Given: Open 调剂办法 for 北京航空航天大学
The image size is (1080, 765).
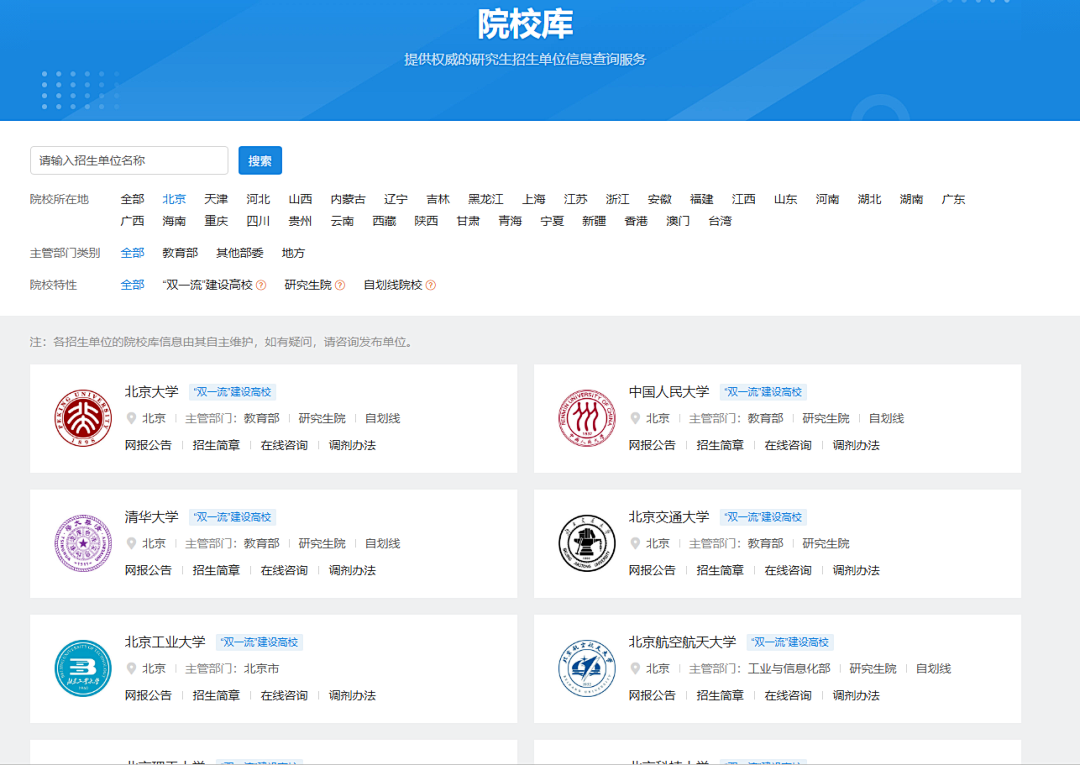Looking at the screenshot, I should [856, 695].
